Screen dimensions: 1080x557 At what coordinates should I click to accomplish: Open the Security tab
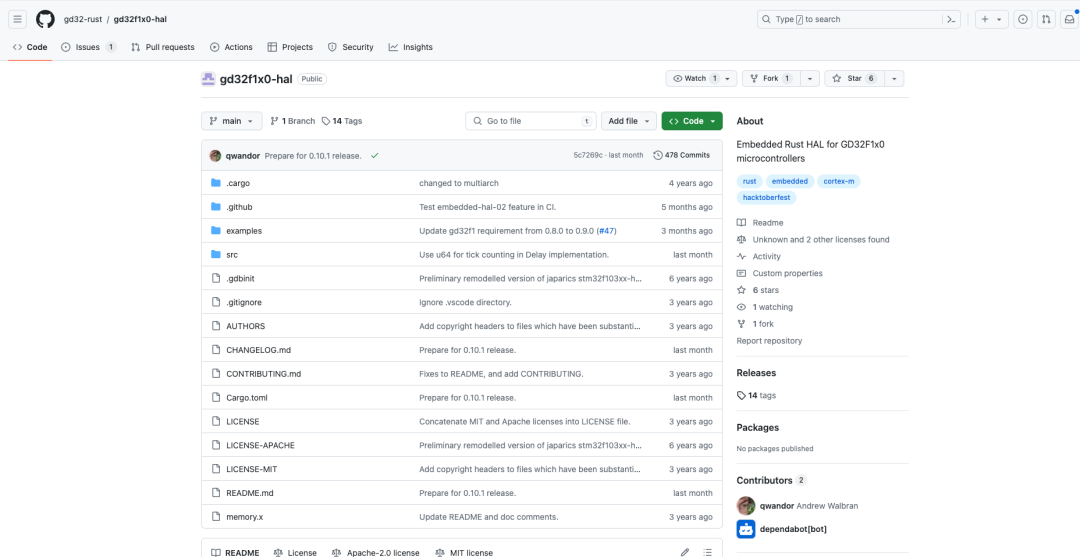point(351,47)
